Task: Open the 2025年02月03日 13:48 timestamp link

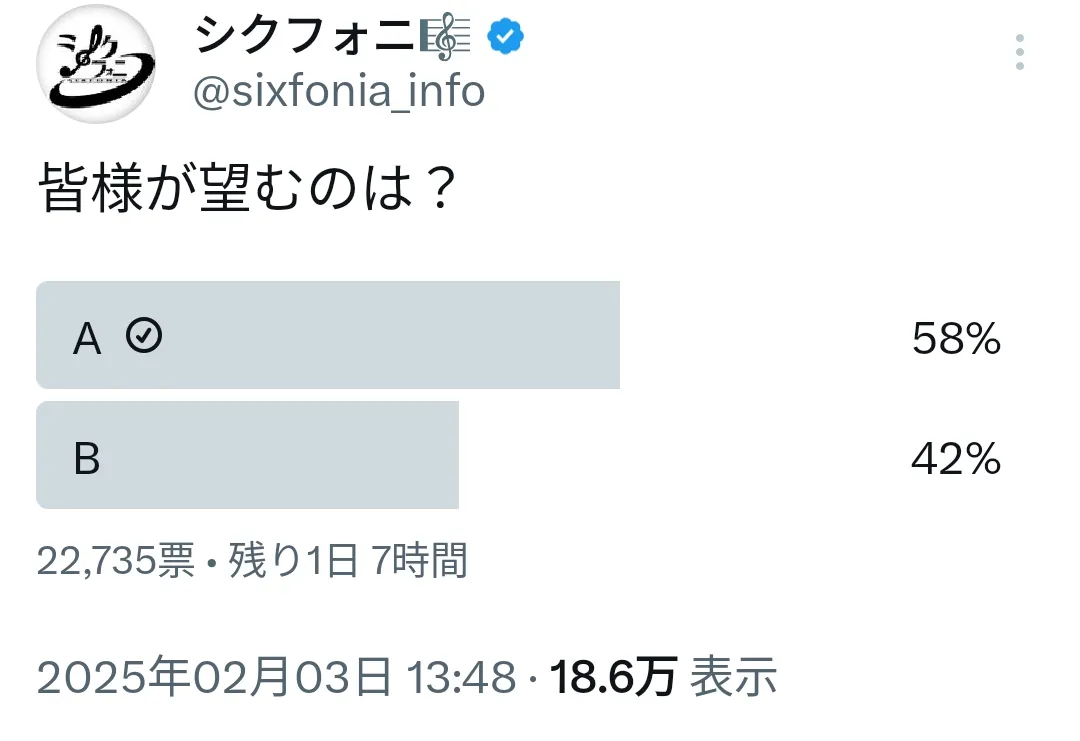Action: [277, 678]
